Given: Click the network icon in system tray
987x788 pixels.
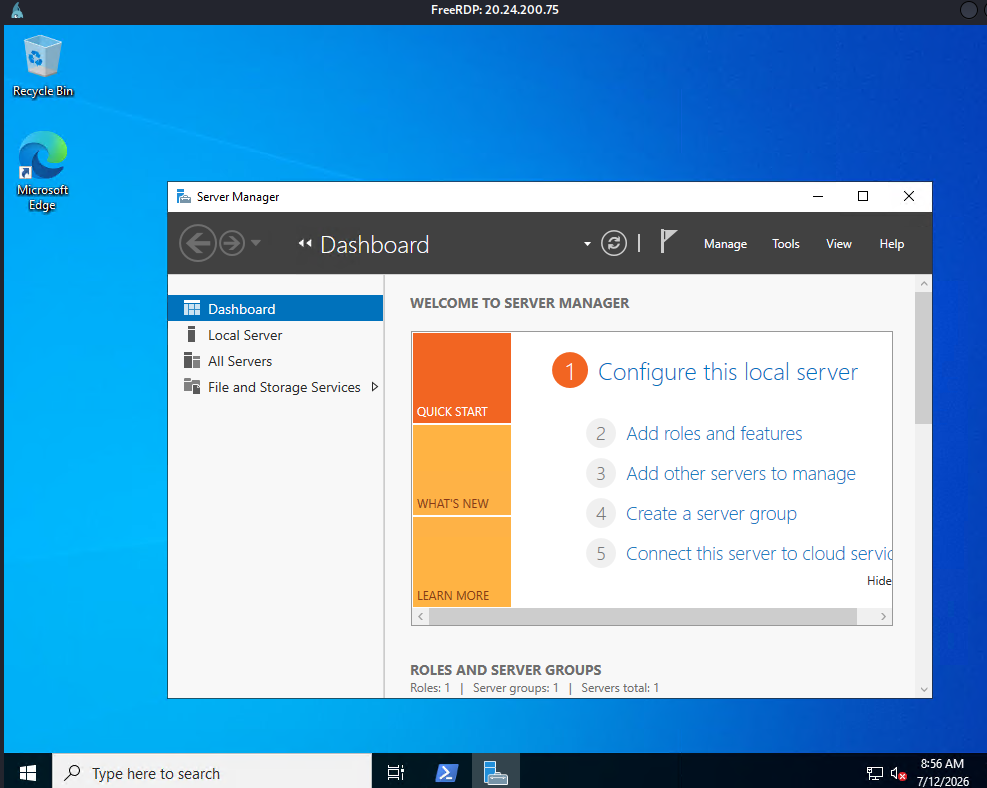Looking at the screenshot, I should [874, 773].
